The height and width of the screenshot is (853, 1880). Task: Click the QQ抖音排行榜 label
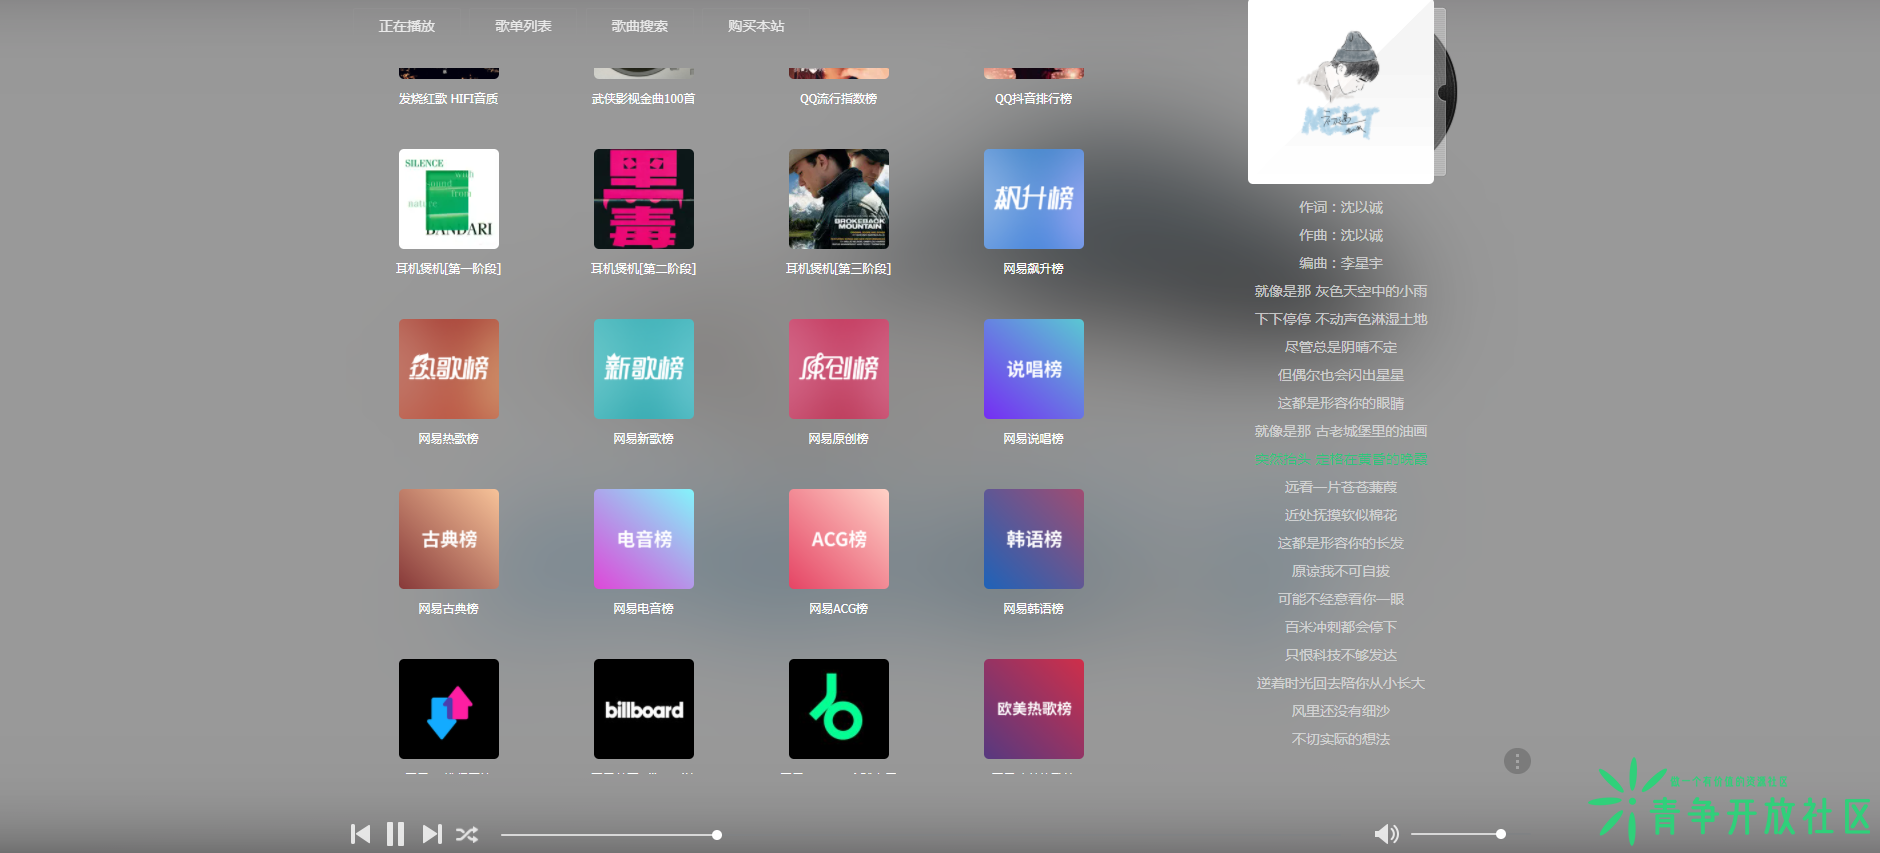coord(1034,99)
